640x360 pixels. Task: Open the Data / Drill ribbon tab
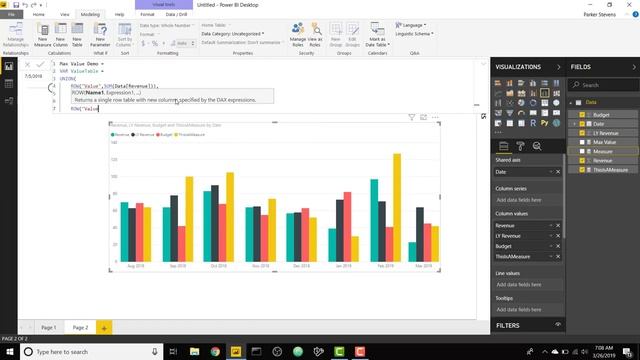click(176, 14)
